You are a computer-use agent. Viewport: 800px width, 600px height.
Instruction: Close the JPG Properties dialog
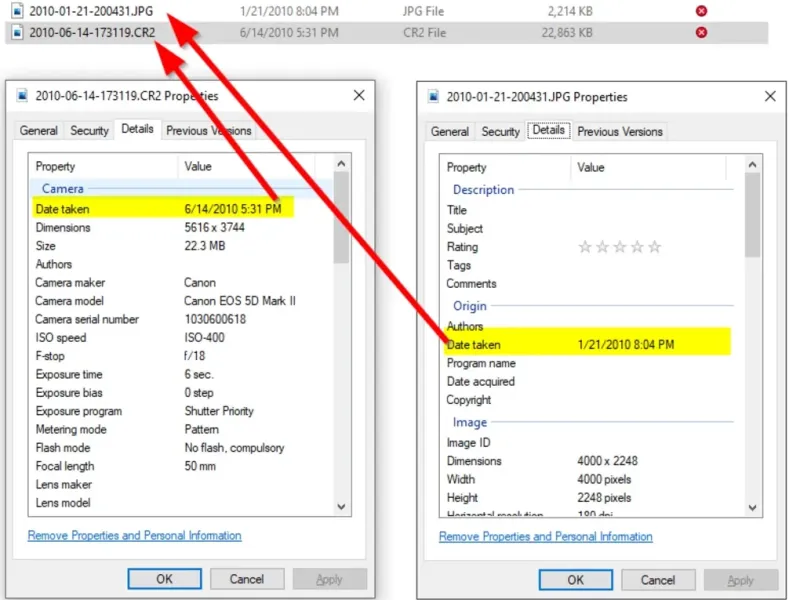tap(770, 96)
